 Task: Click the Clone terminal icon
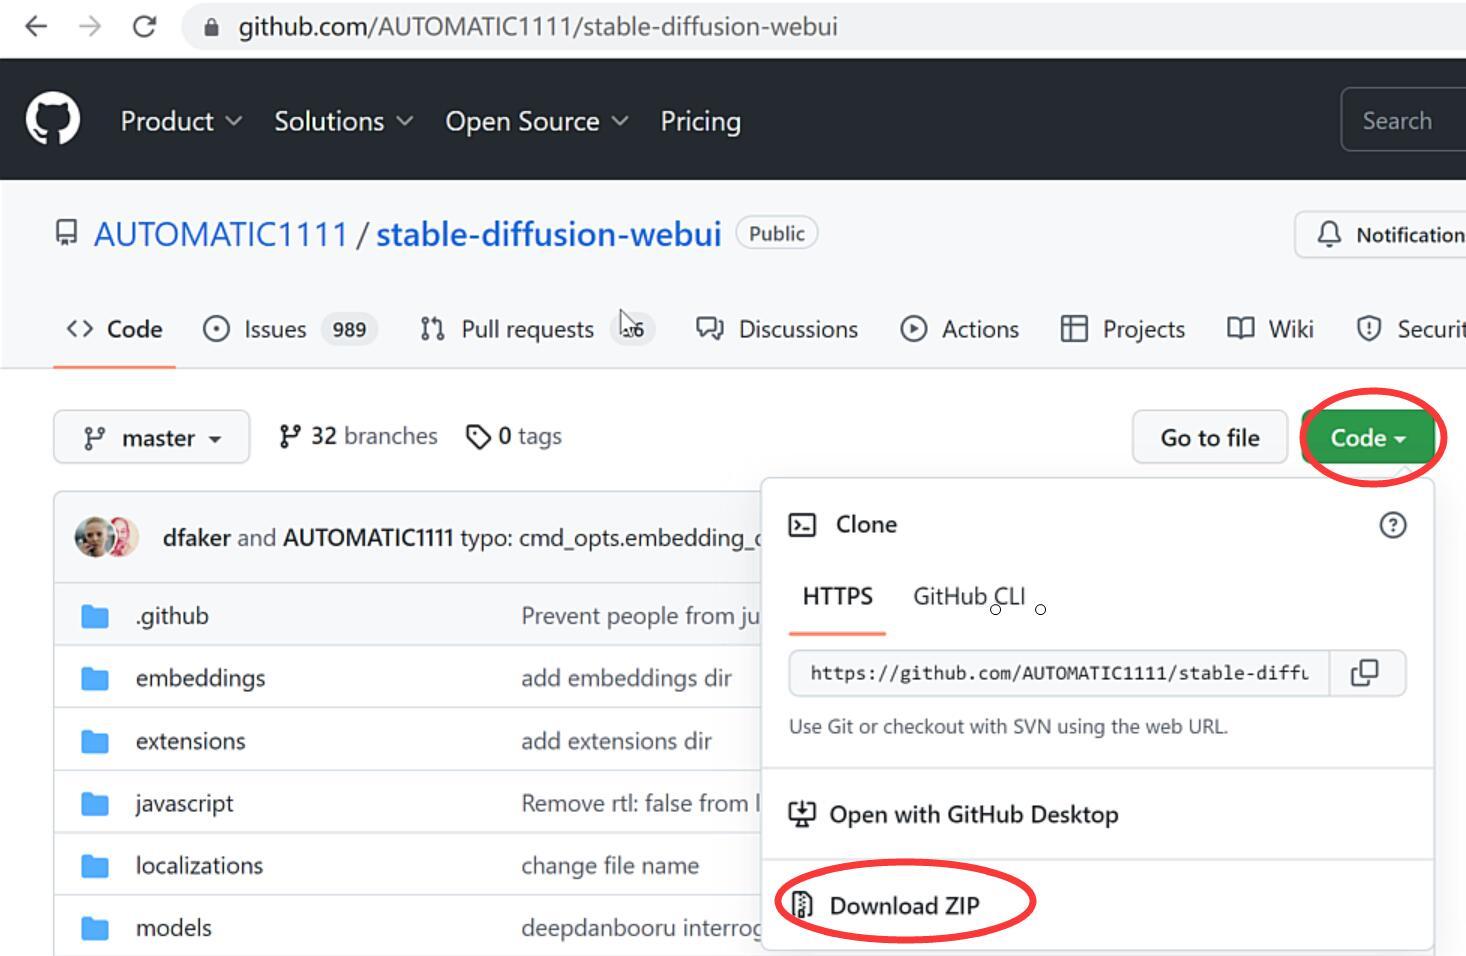[x=802, y=525]
